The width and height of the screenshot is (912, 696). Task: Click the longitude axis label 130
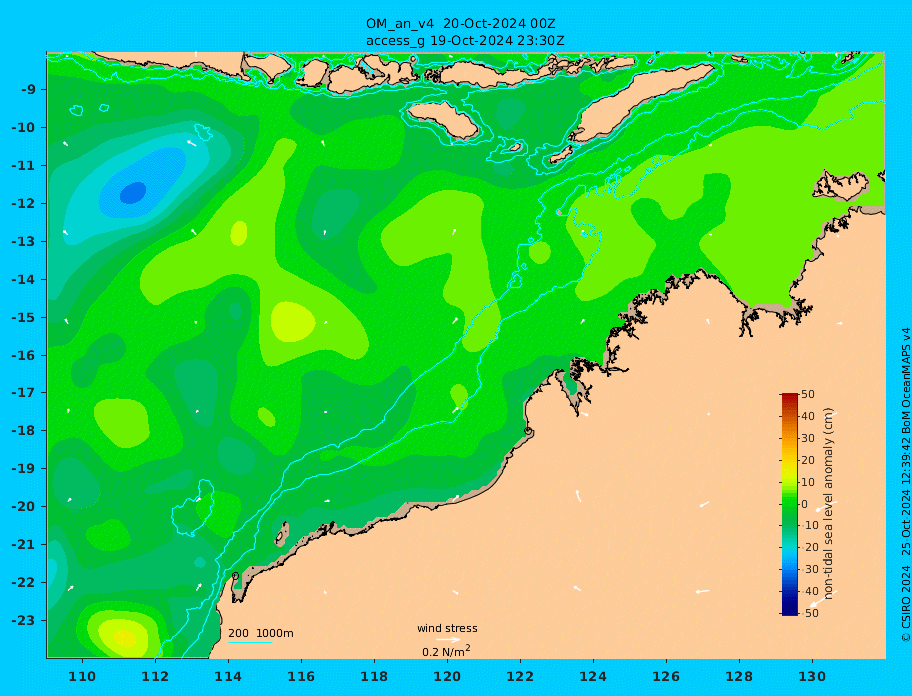click(812, 677)
